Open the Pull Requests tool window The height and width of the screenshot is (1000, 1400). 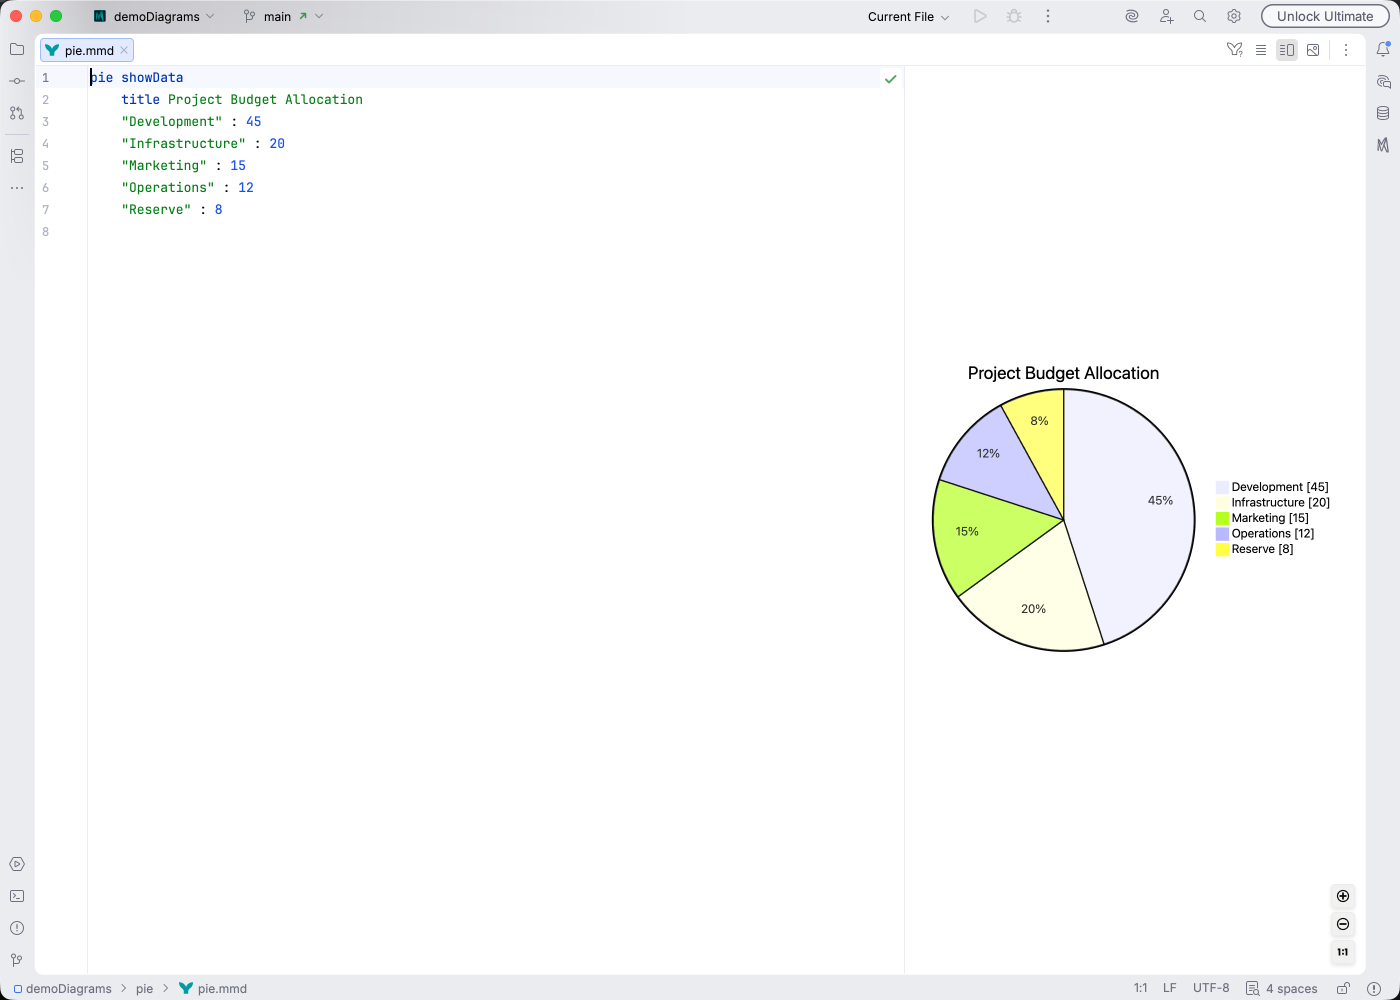pos(16,113)
